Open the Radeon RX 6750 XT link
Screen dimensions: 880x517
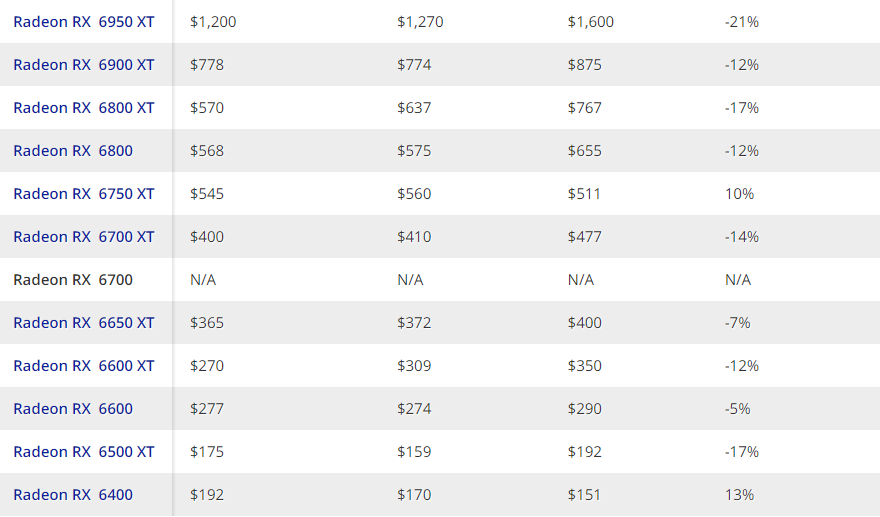click(84, 194)
